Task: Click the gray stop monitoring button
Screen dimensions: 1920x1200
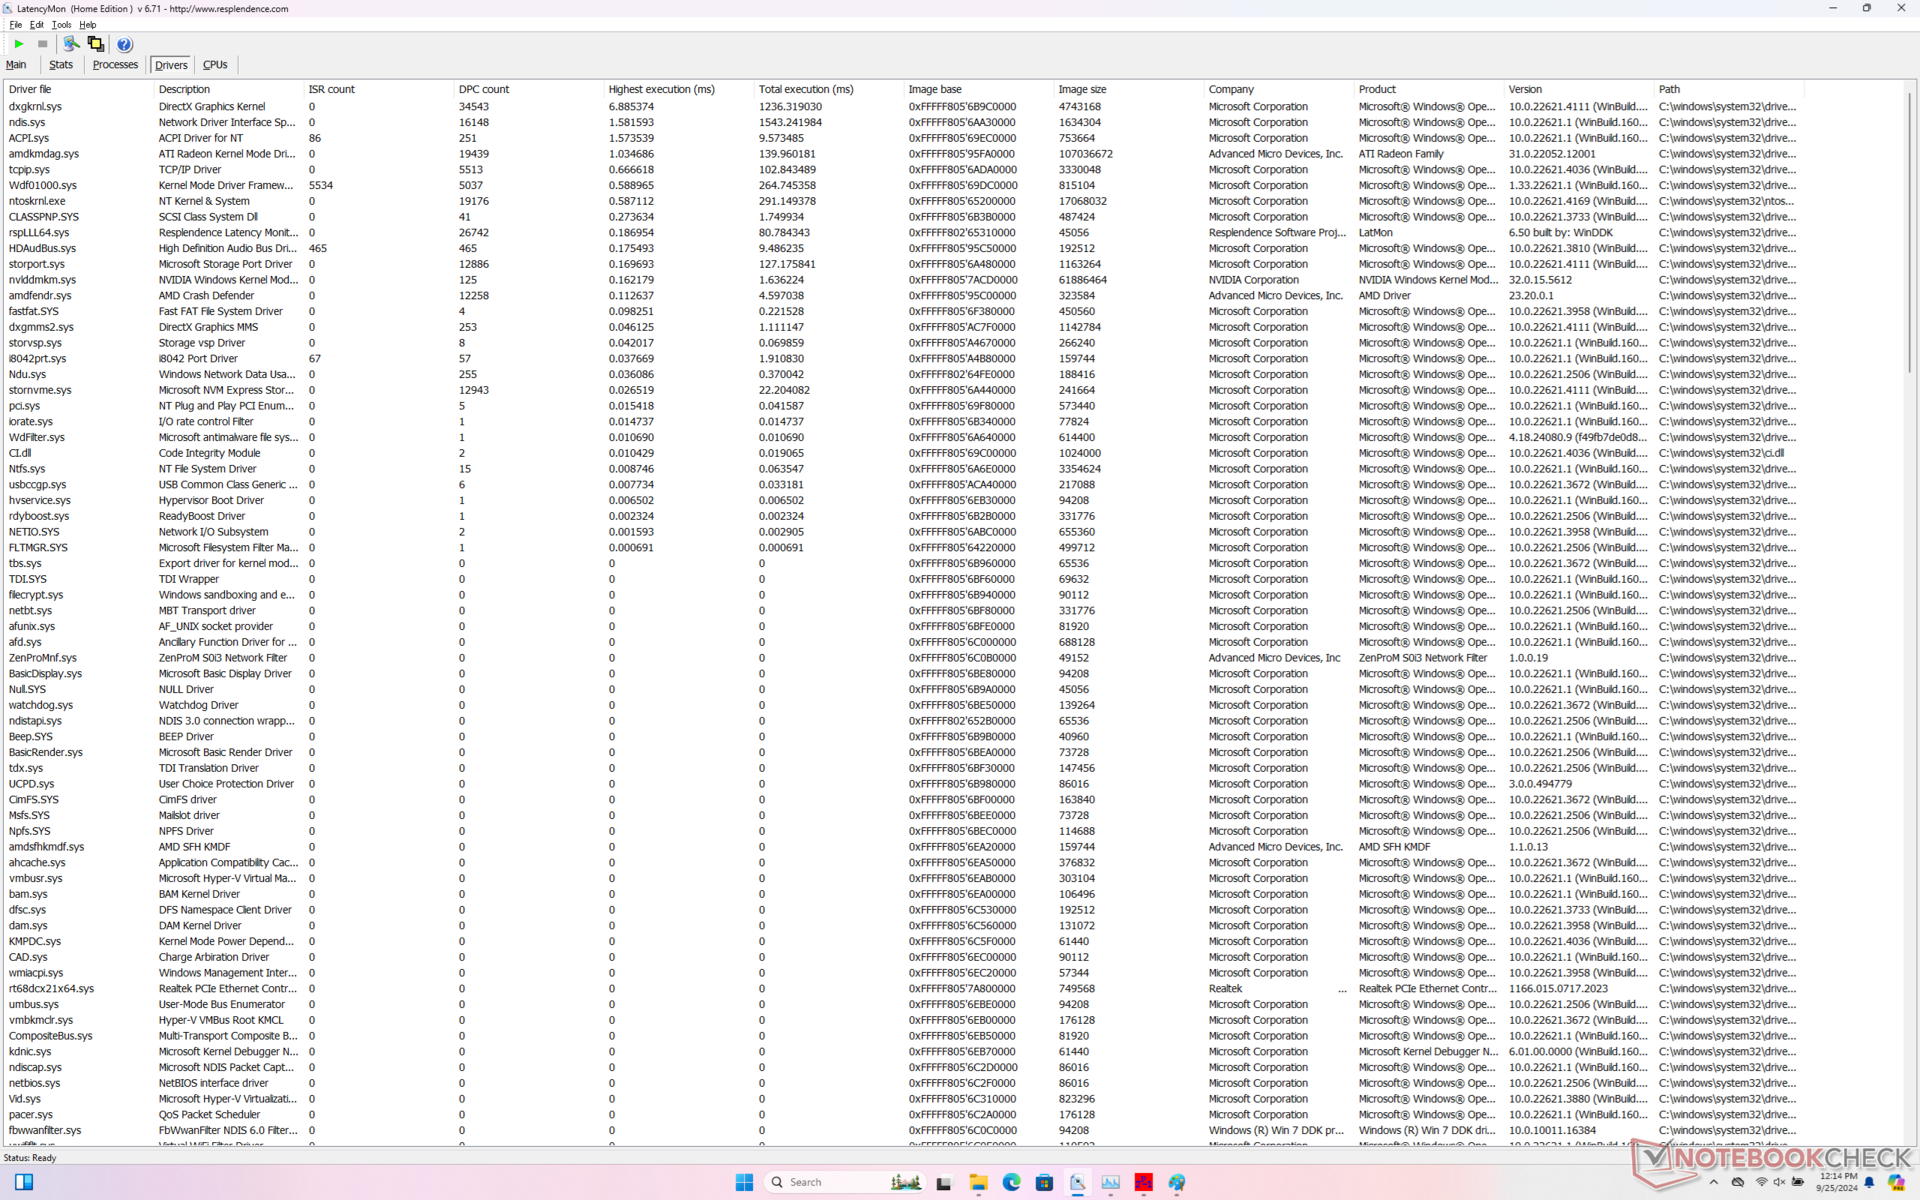Action: coord(42,44)
